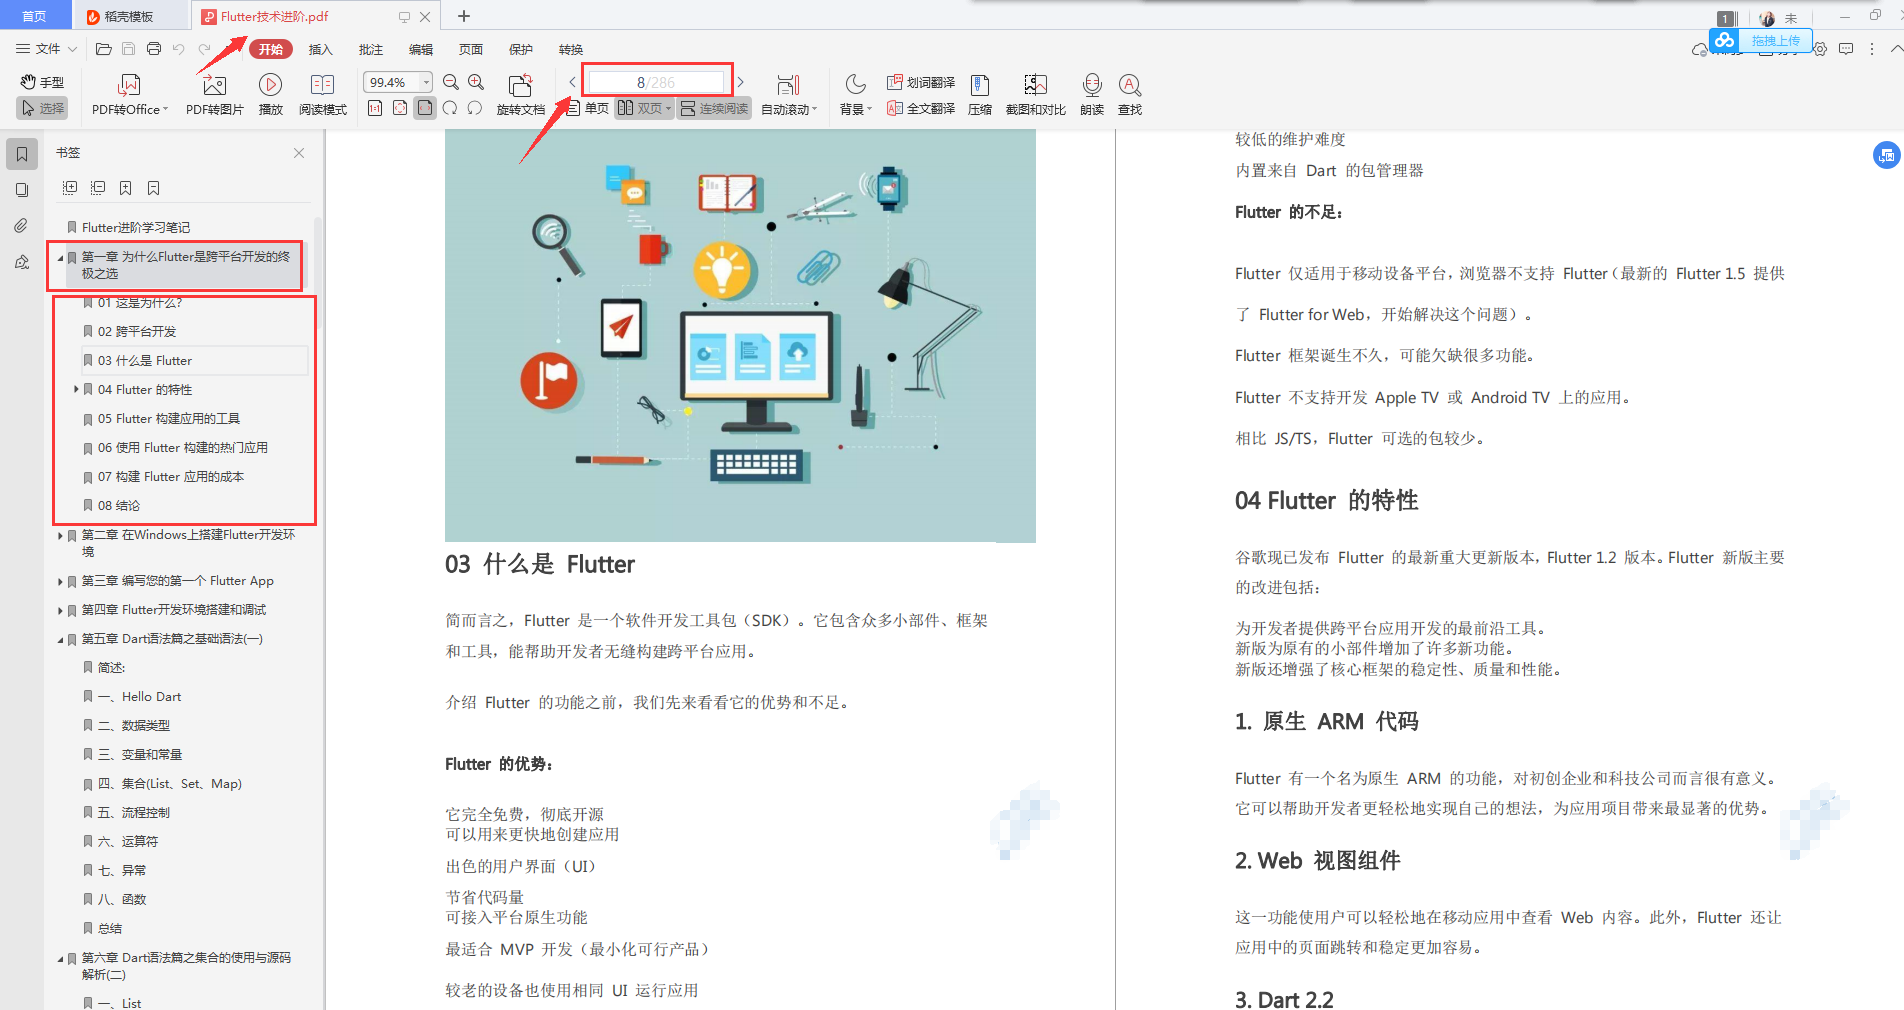Open the feedback chat icon

pyautogui.click(x=1846, y=49)
